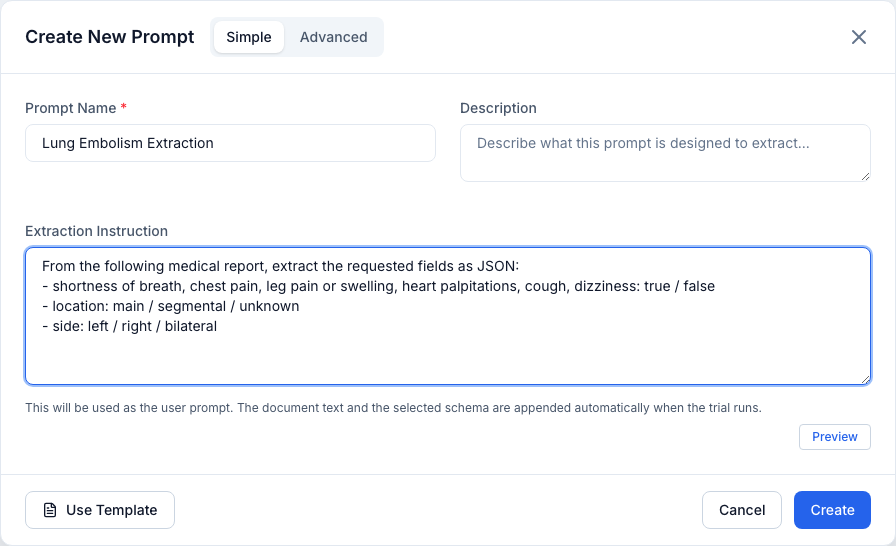Click the "Description" label

(498, 108)
